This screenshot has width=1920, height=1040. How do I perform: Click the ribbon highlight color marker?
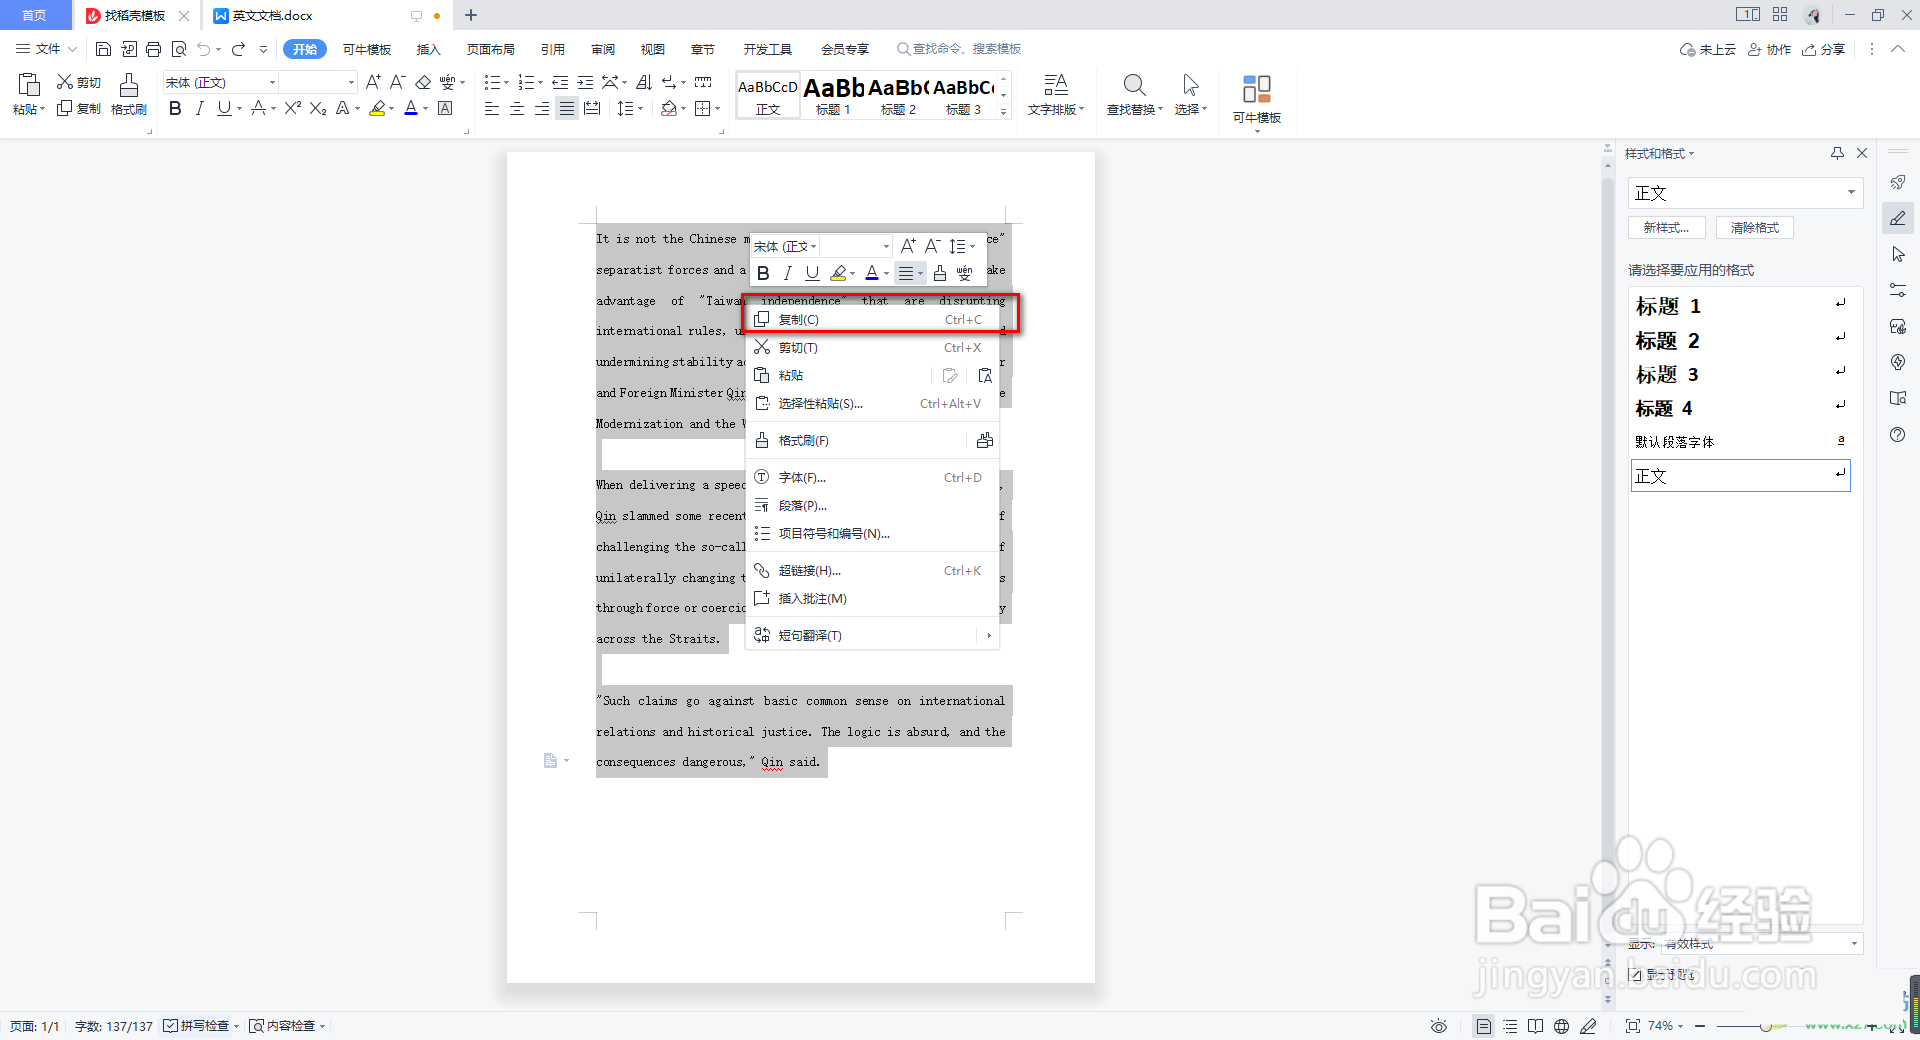377,108
